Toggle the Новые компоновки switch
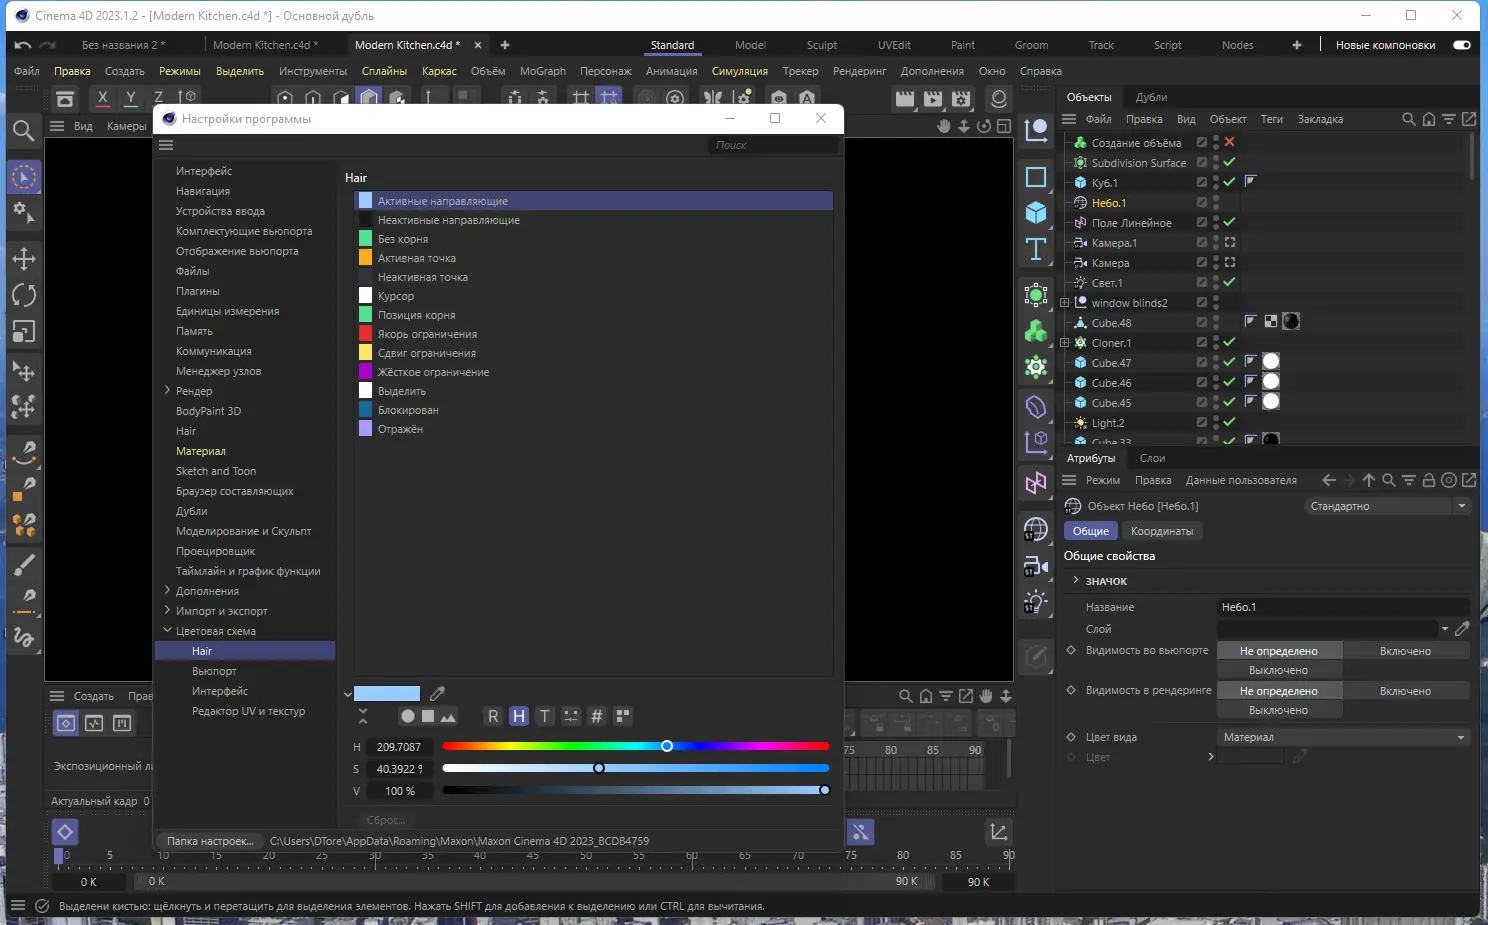This screenshot has width=1488, height=925. (x=1462, y=45)
